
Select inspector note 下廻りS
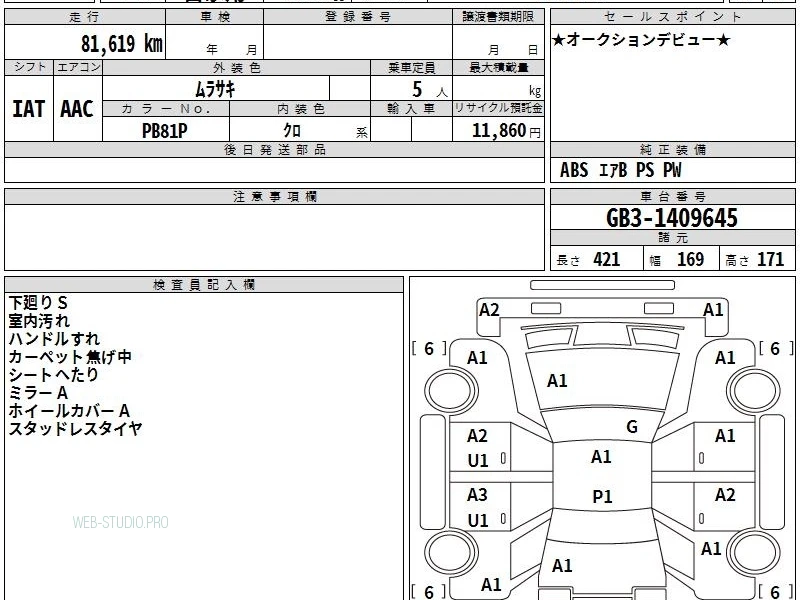point(38,303)
